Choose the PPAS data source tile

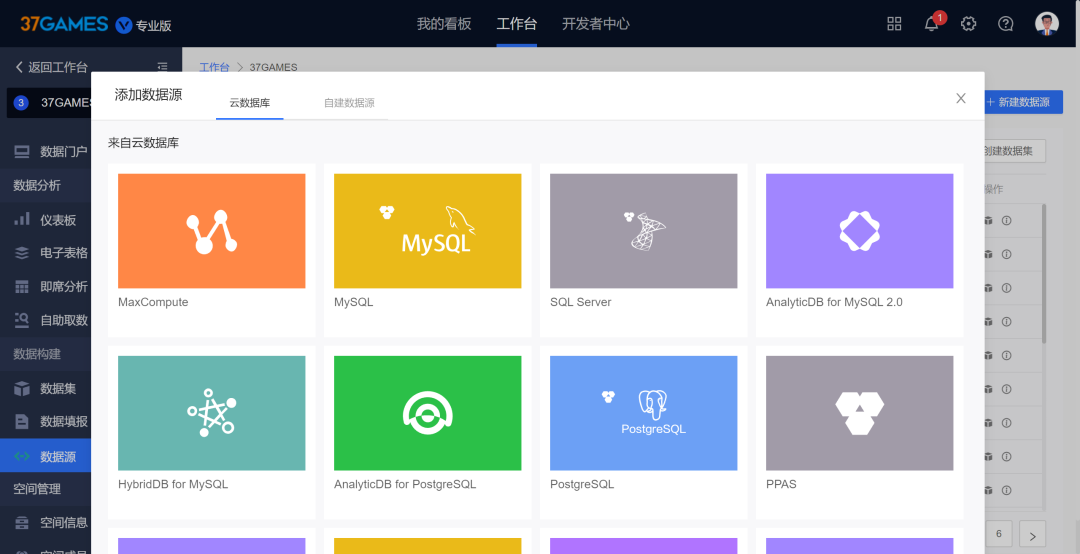[x=860, y=432]
